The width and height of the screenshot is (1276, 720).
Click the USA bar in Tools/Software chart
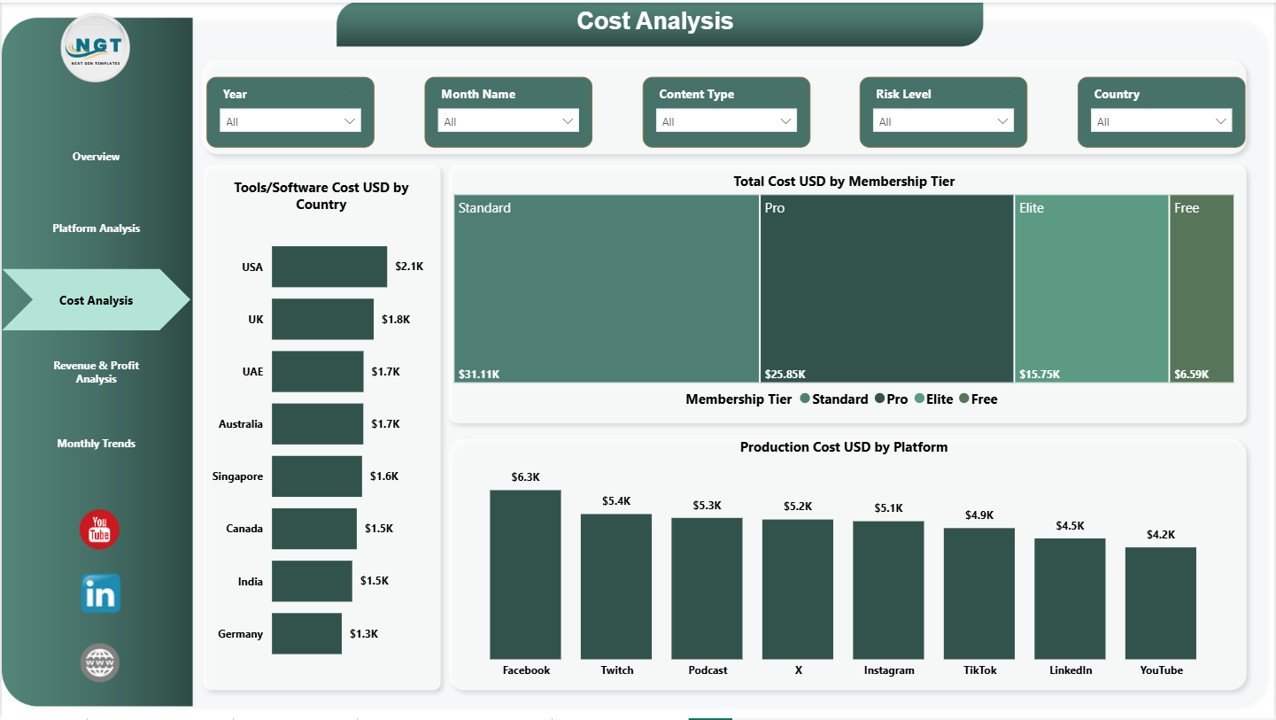click(x=328, y=266)
